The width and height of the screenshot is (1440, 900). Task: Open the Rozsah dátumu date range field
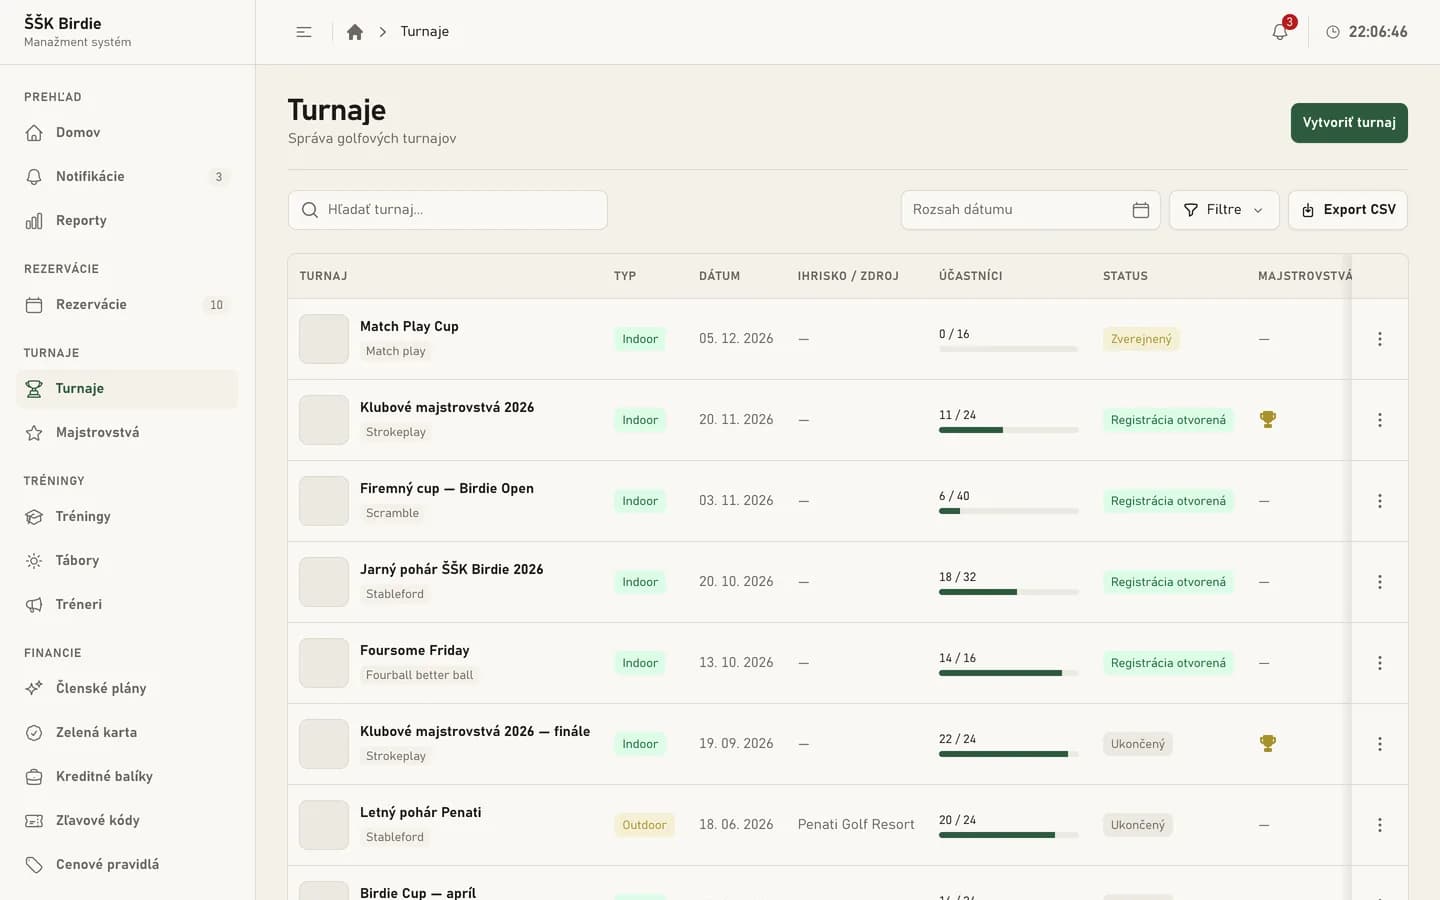(1030, 210)
